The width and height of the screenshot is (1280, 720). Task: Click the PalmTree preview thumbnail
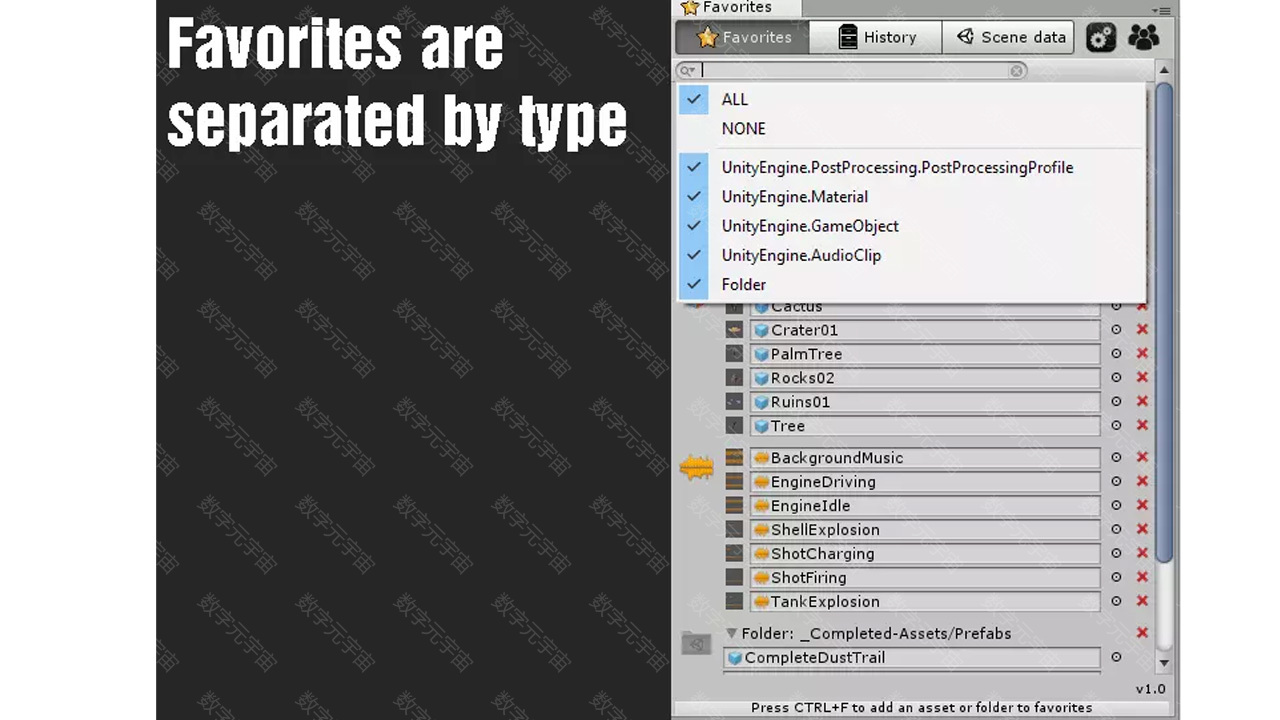(x=734, y=354)
